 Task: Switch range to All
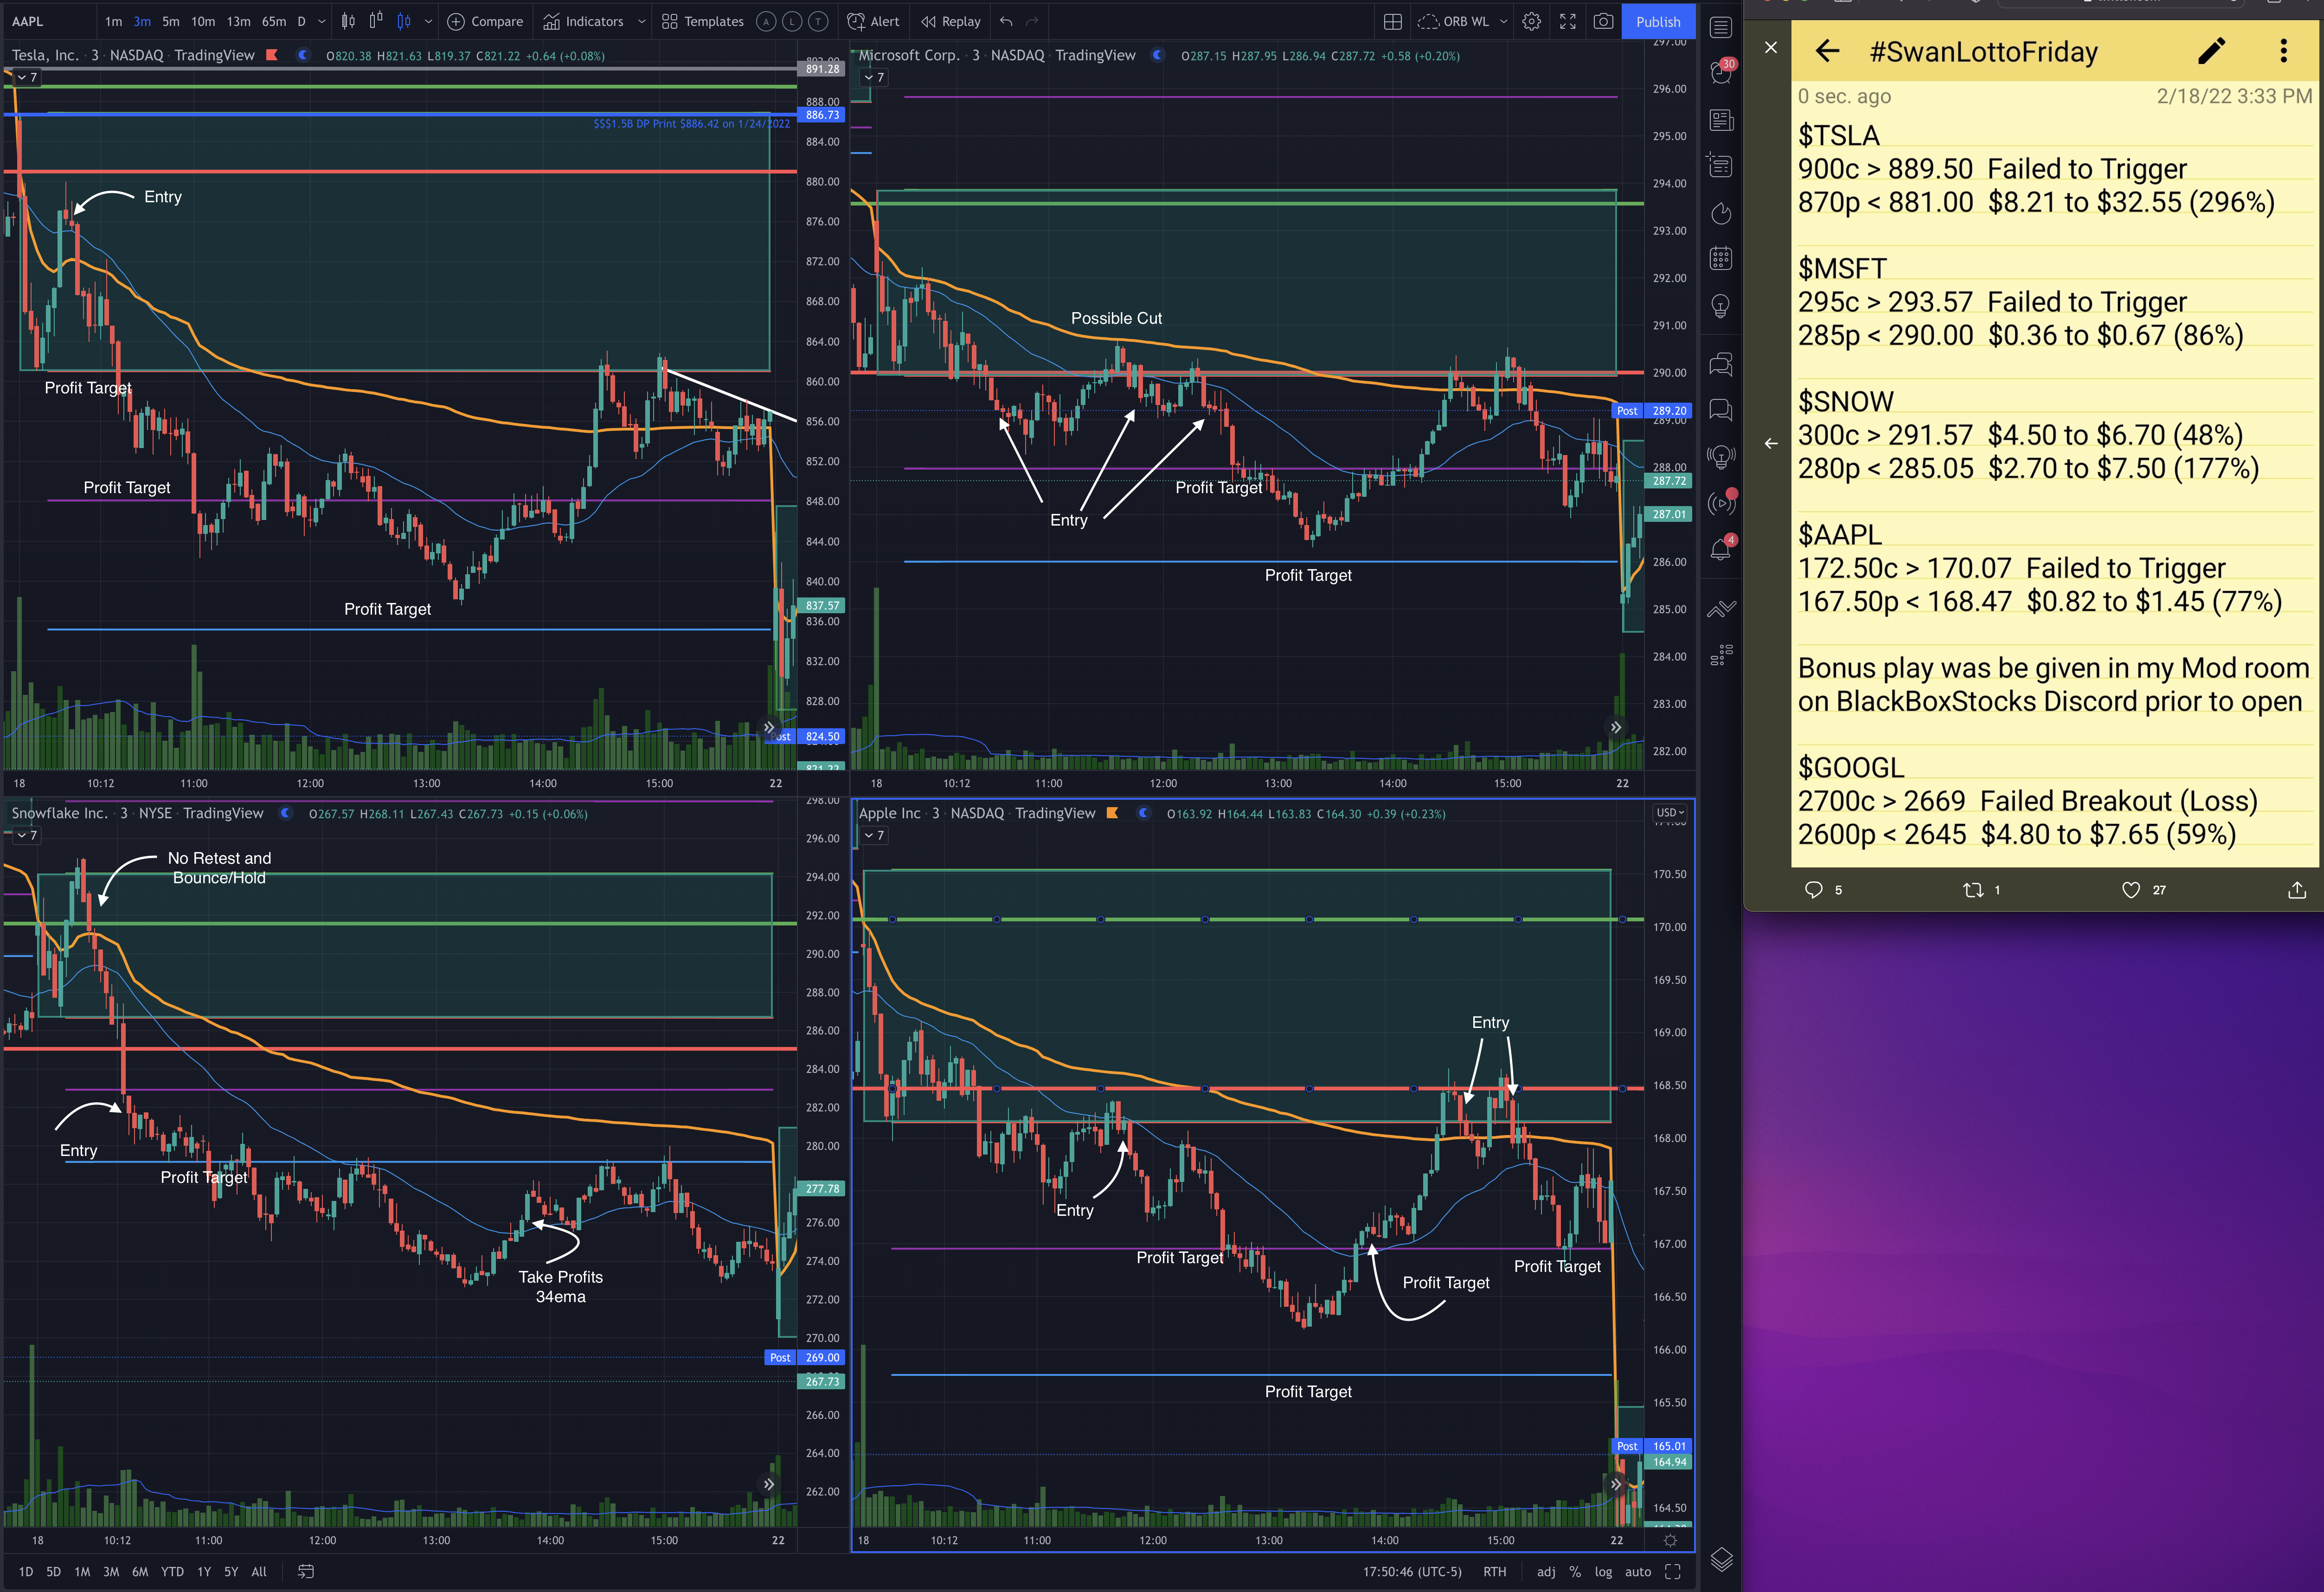(259, 1572)
